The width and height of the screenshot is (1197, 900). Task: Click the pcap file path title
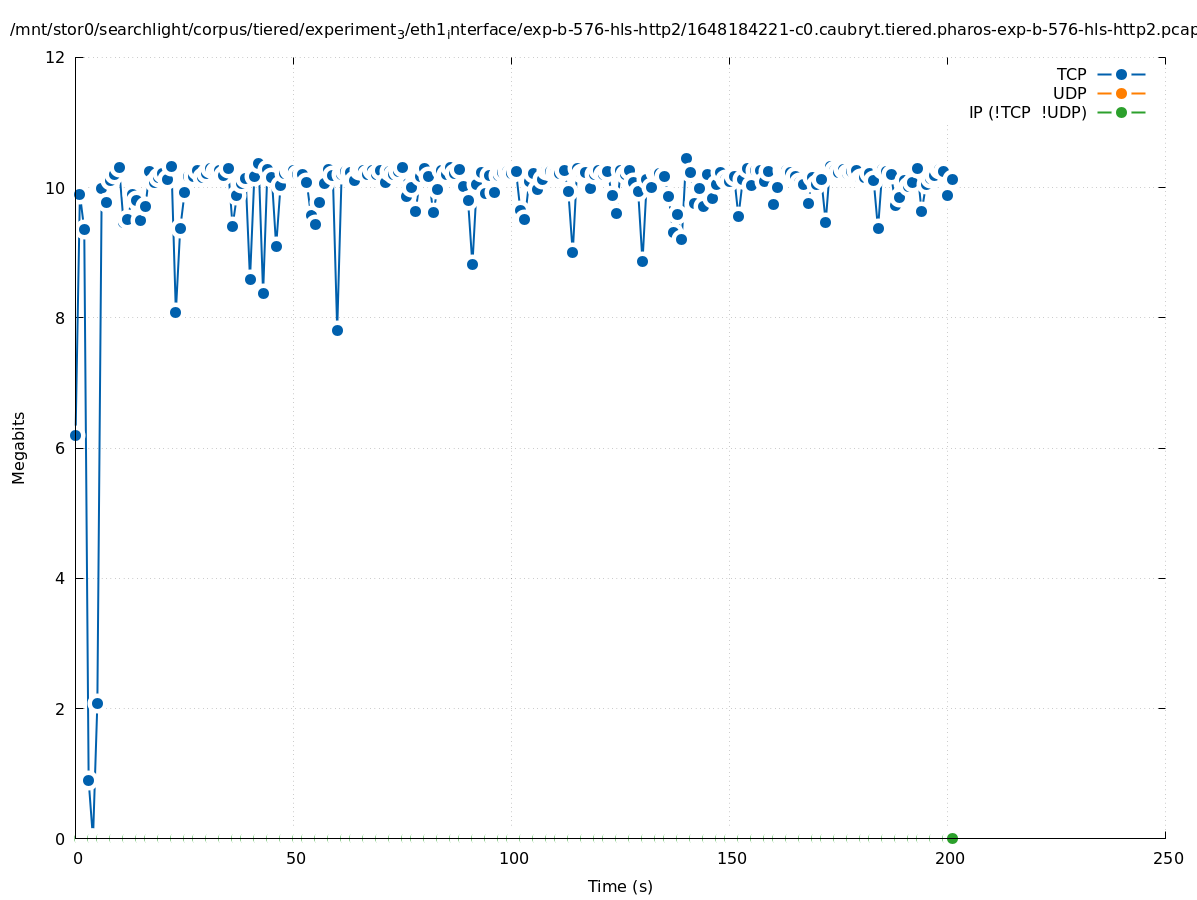click(600, 30)
